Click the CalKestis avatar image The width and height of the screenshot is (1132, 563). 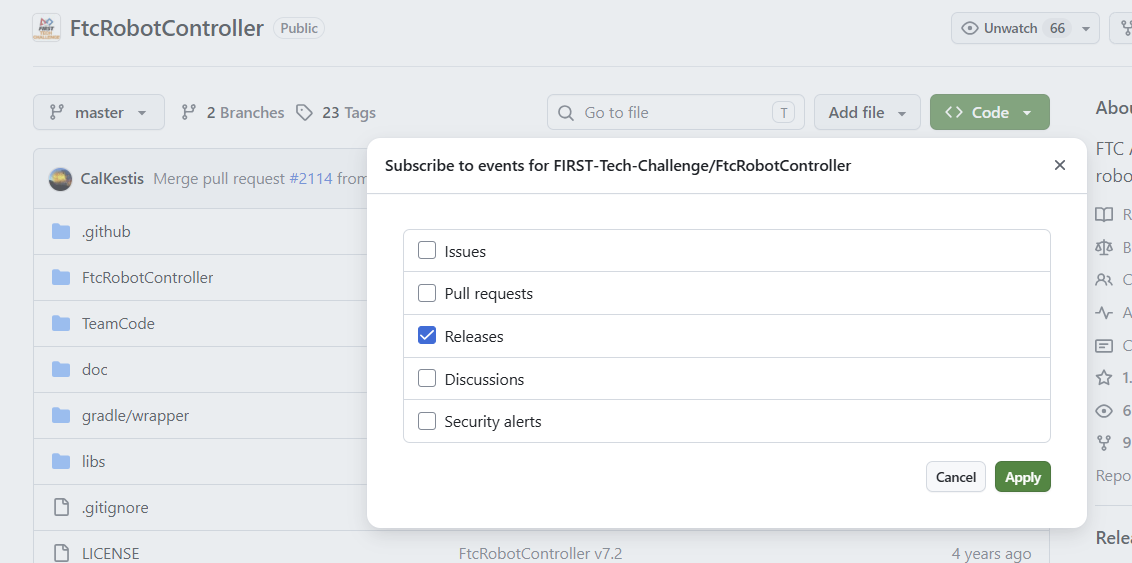click(60, 179)
